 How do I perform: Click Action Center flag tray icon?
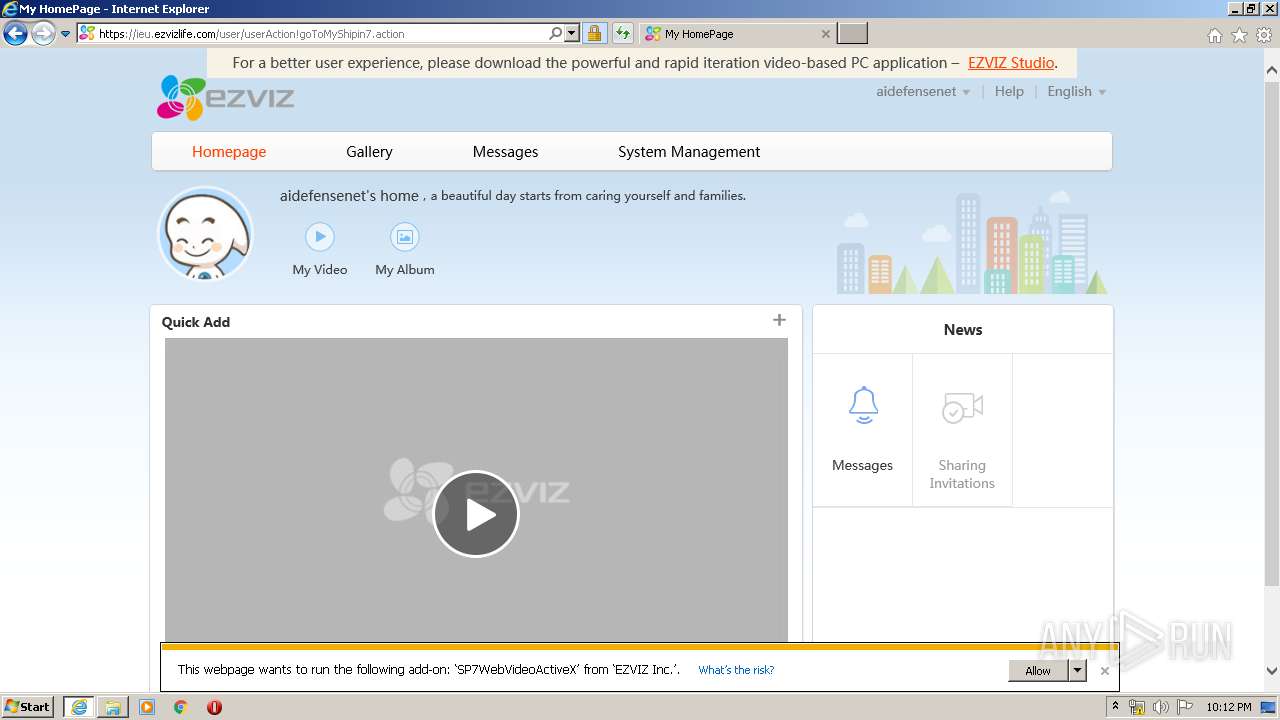1184,707
